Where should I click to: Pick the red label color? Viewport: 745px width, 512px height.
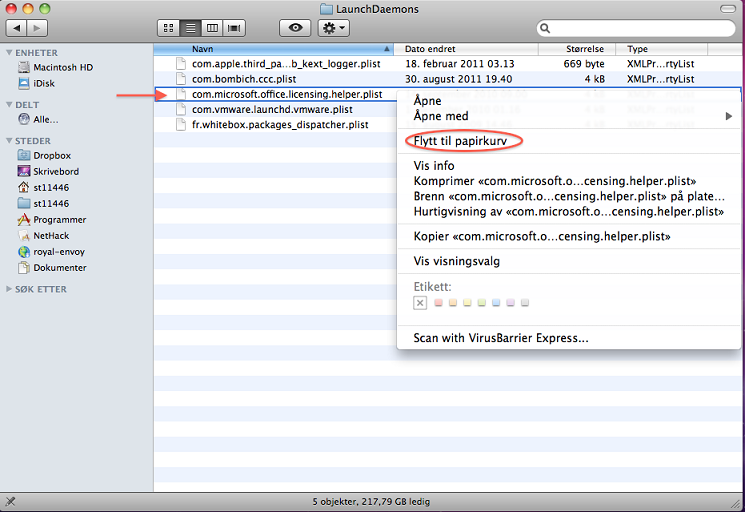point(437,302)
